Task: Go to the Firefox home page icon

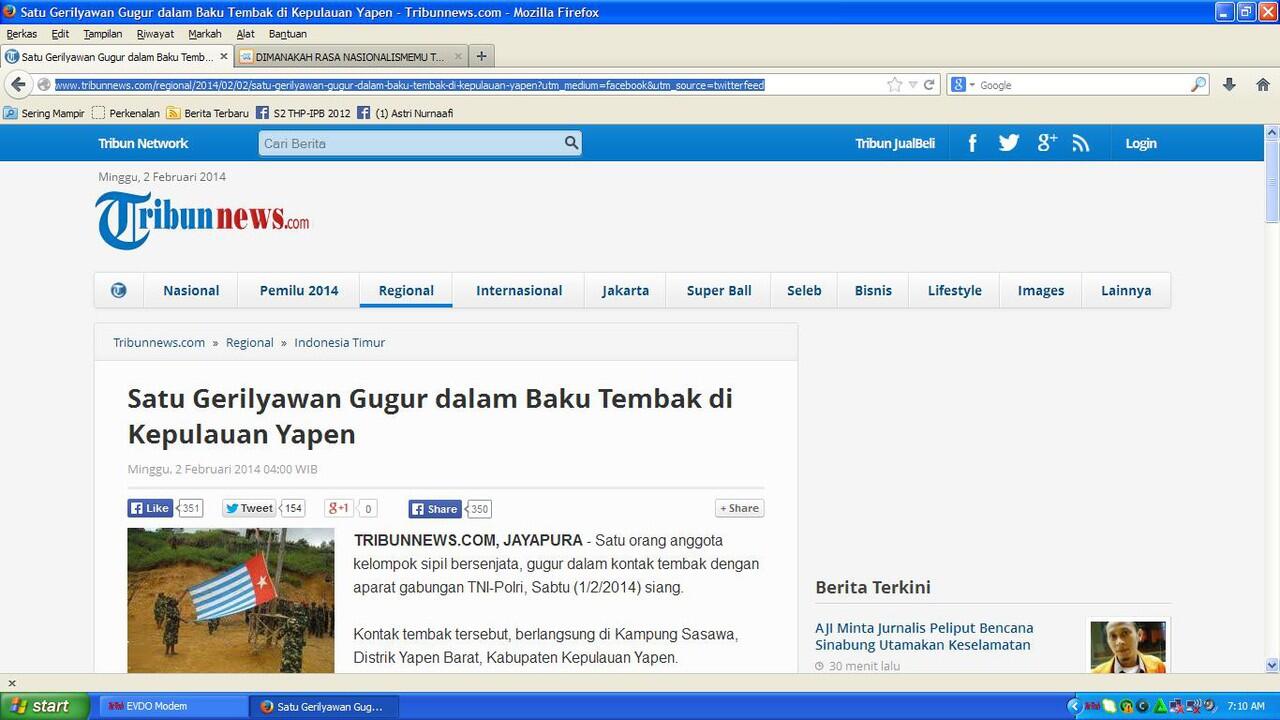Action: [x=1262, y=85]
